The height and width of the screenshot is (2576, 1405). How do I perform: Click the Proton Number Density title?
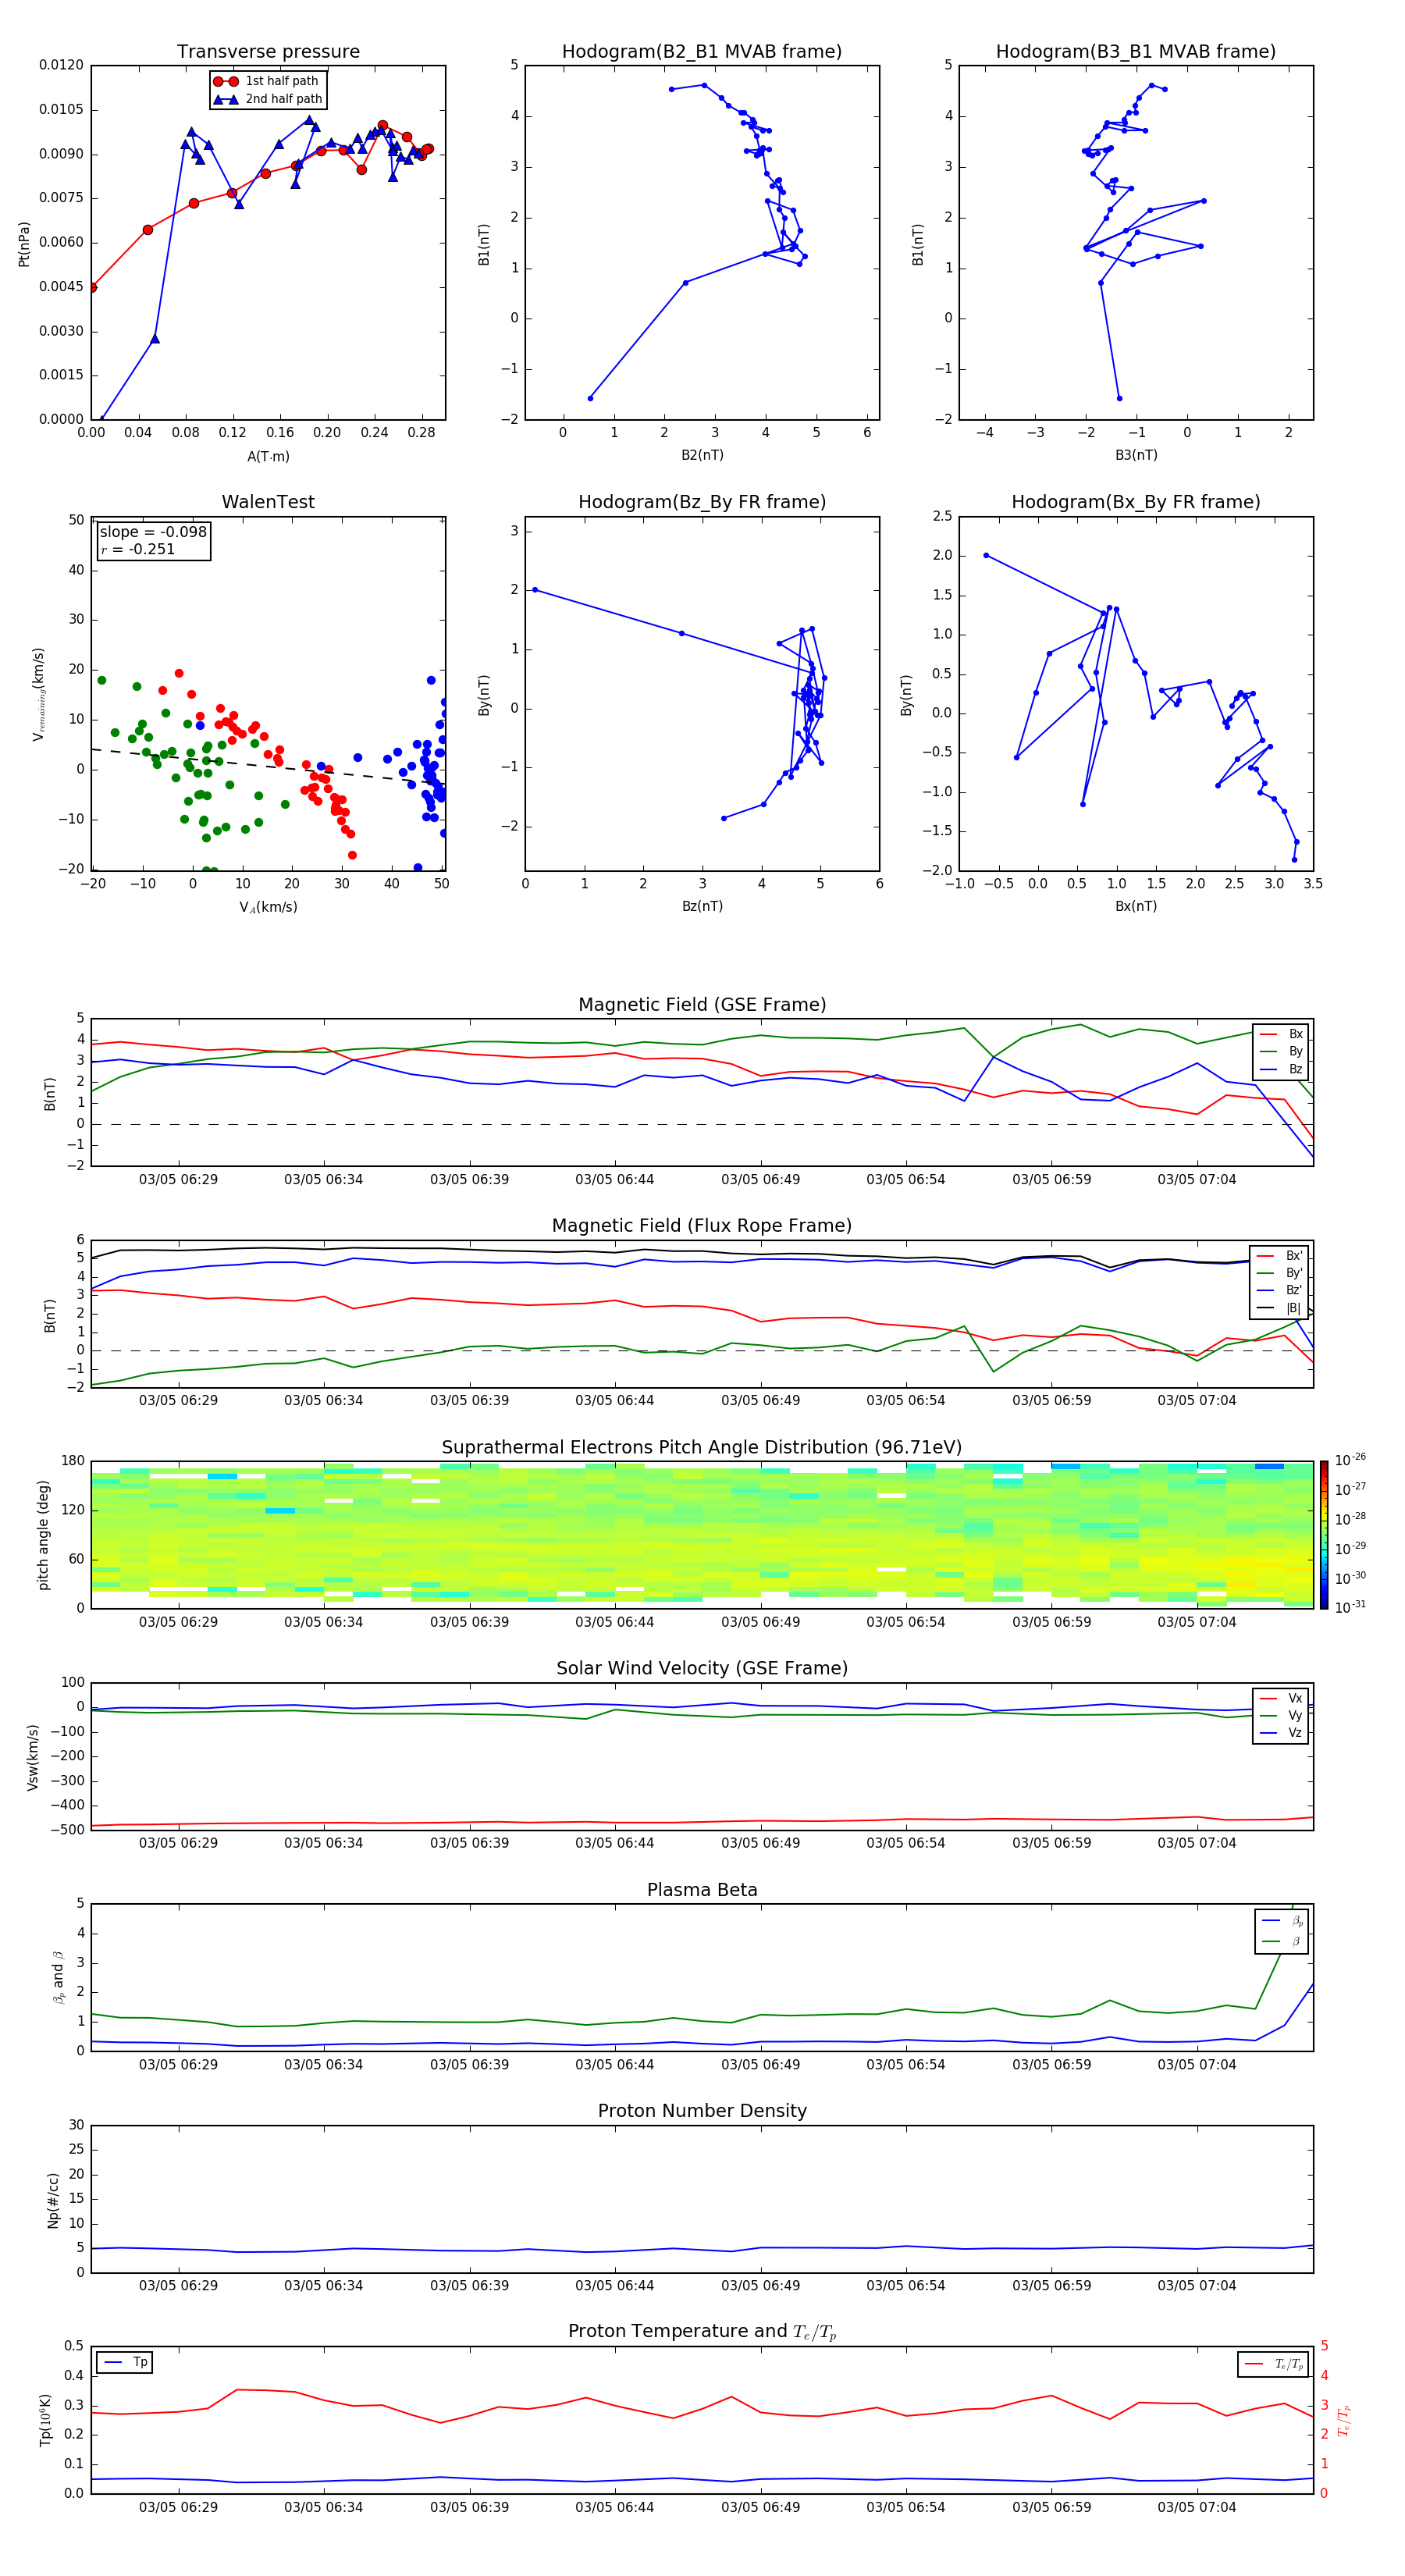coord(701,2110)
